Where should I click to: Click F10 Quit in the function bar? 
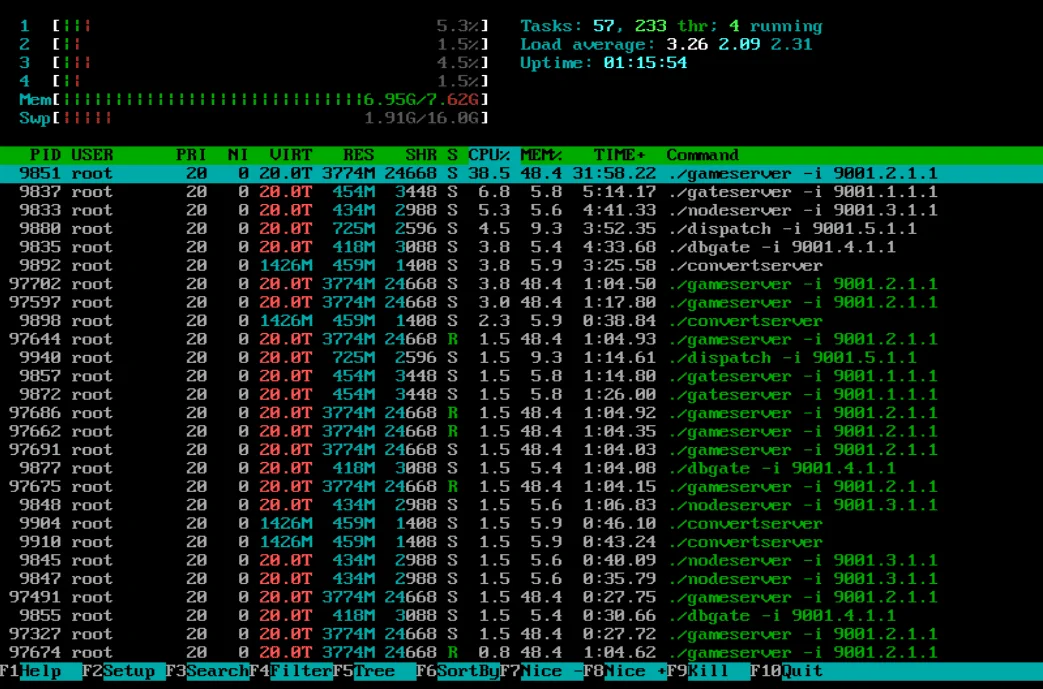787,672
